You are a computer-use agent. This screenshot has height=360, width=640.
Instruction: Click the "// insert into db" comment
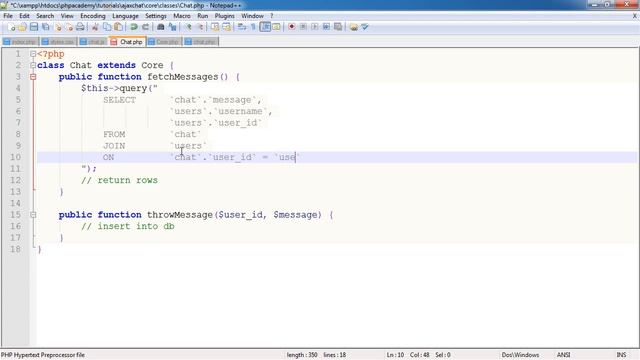127,226
